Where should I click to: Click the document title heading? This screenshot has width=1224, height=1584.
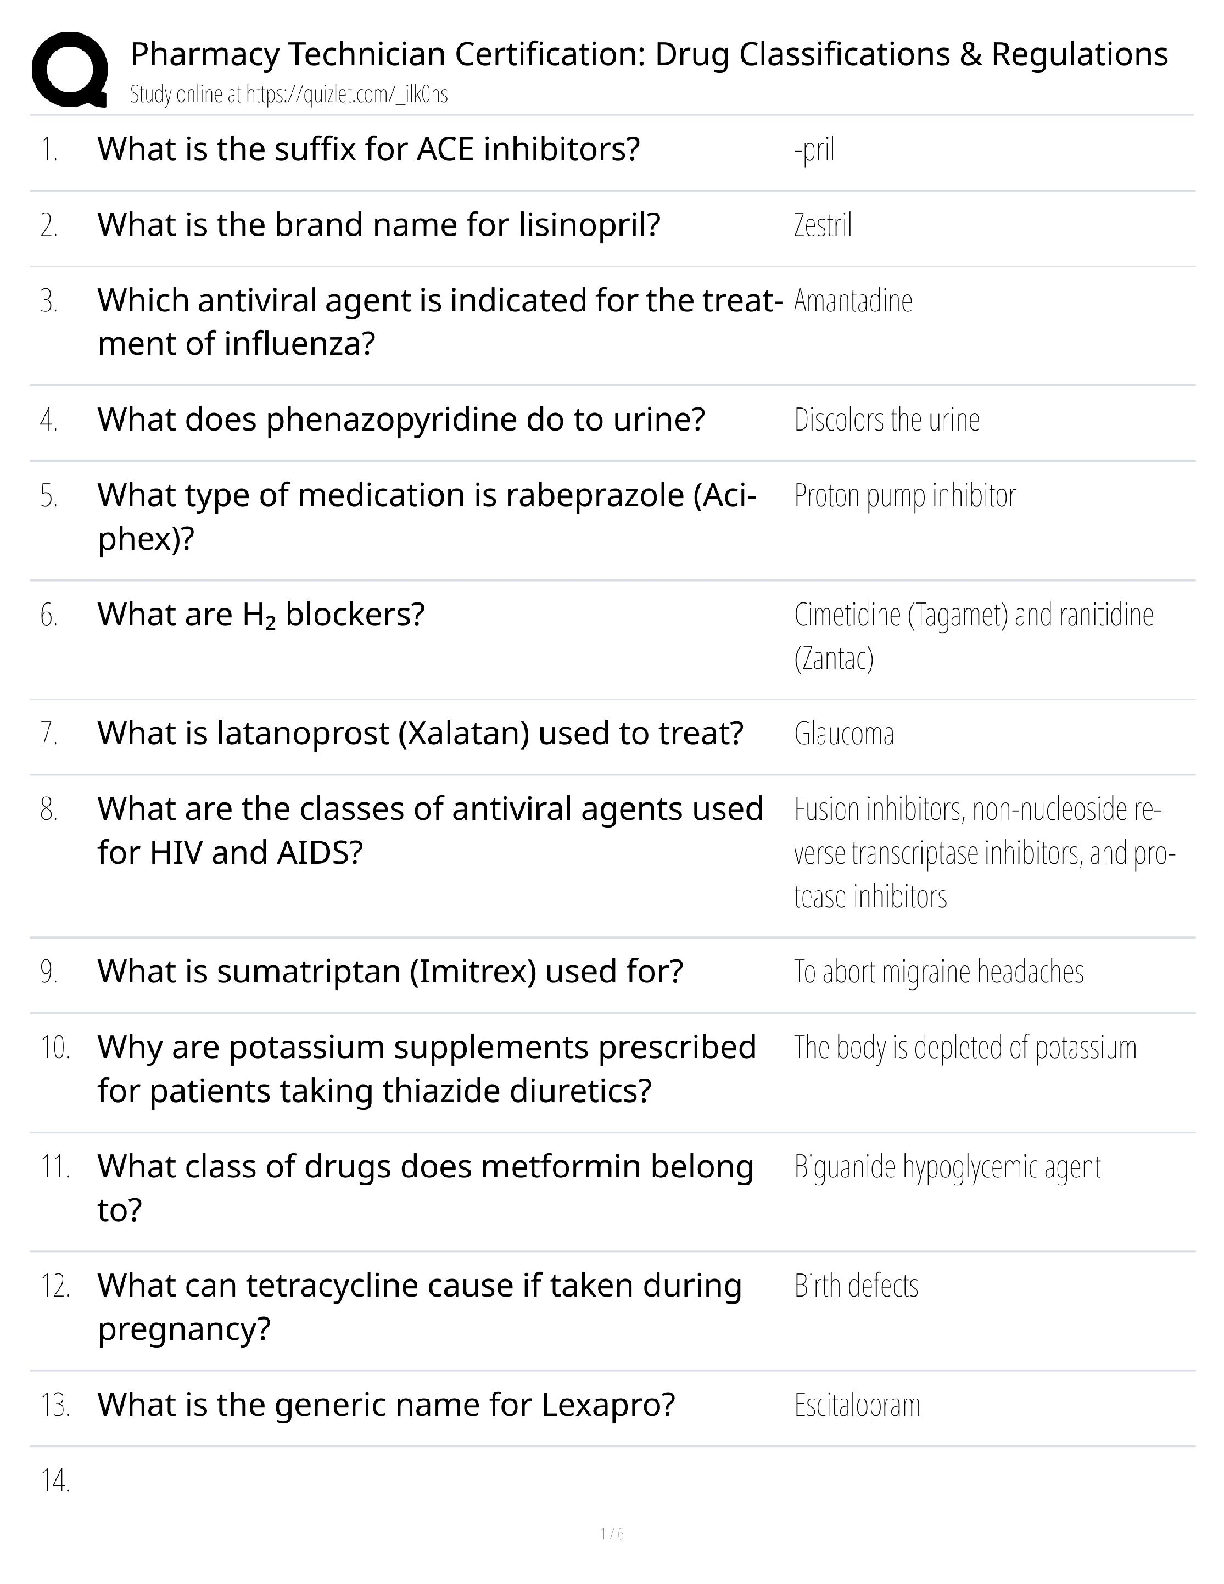(648, 54)
